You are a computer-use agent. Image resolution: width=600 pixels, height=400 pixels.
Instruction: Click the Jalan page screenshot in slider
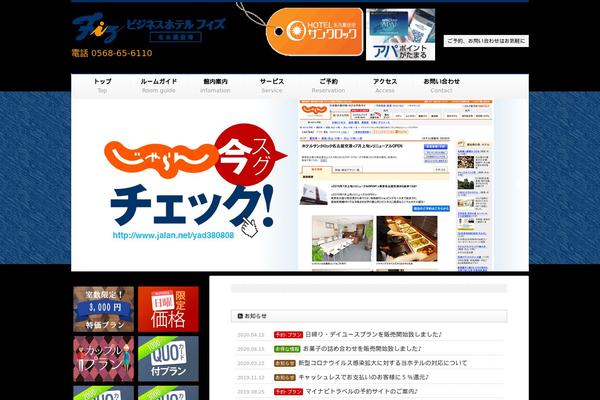(x=396, y=185)
